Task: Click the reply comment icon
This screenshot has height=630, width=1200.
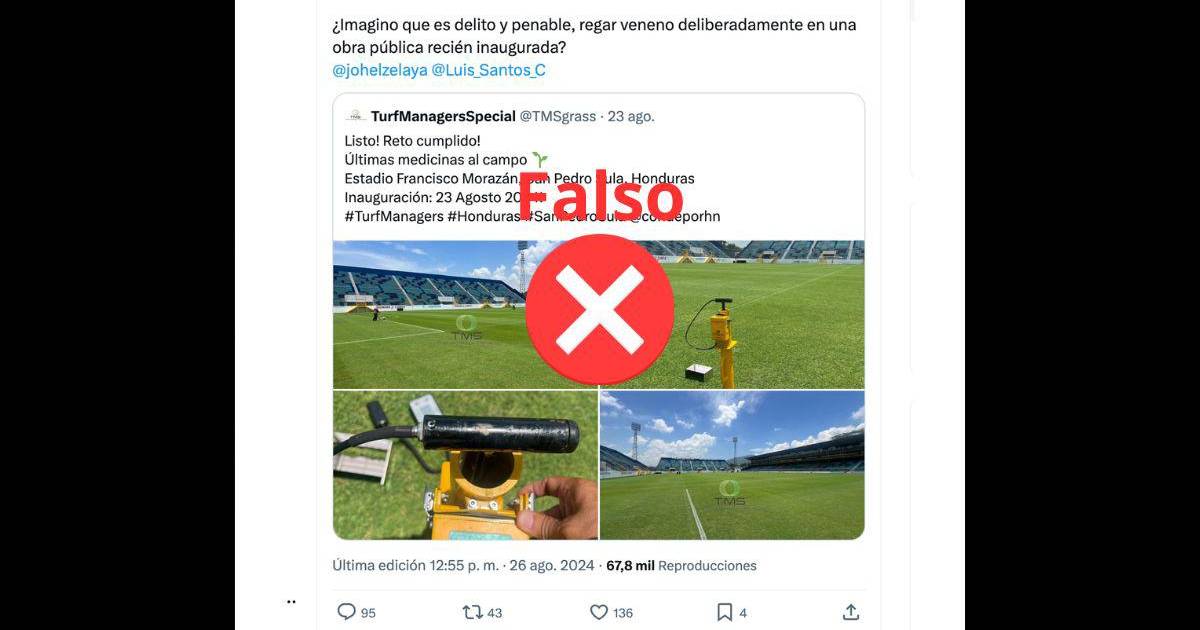Action: 347,612
